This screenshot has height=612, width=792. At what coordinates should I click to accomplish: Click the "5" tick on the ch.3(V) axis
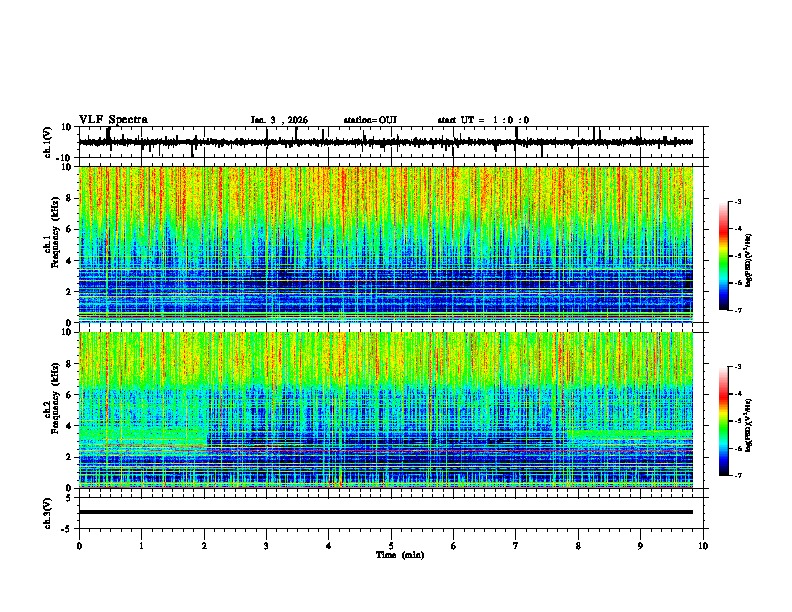coord(69,498)
